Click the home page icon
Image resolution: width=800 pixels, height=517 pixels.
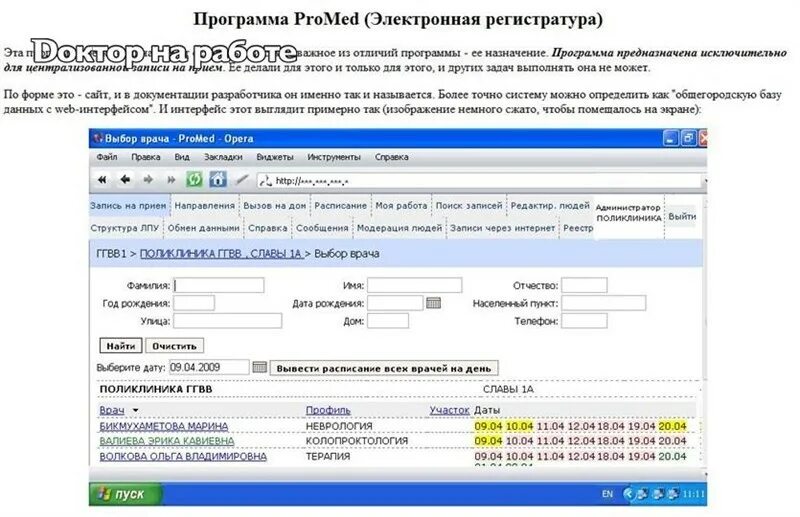(x=218, y=179)
